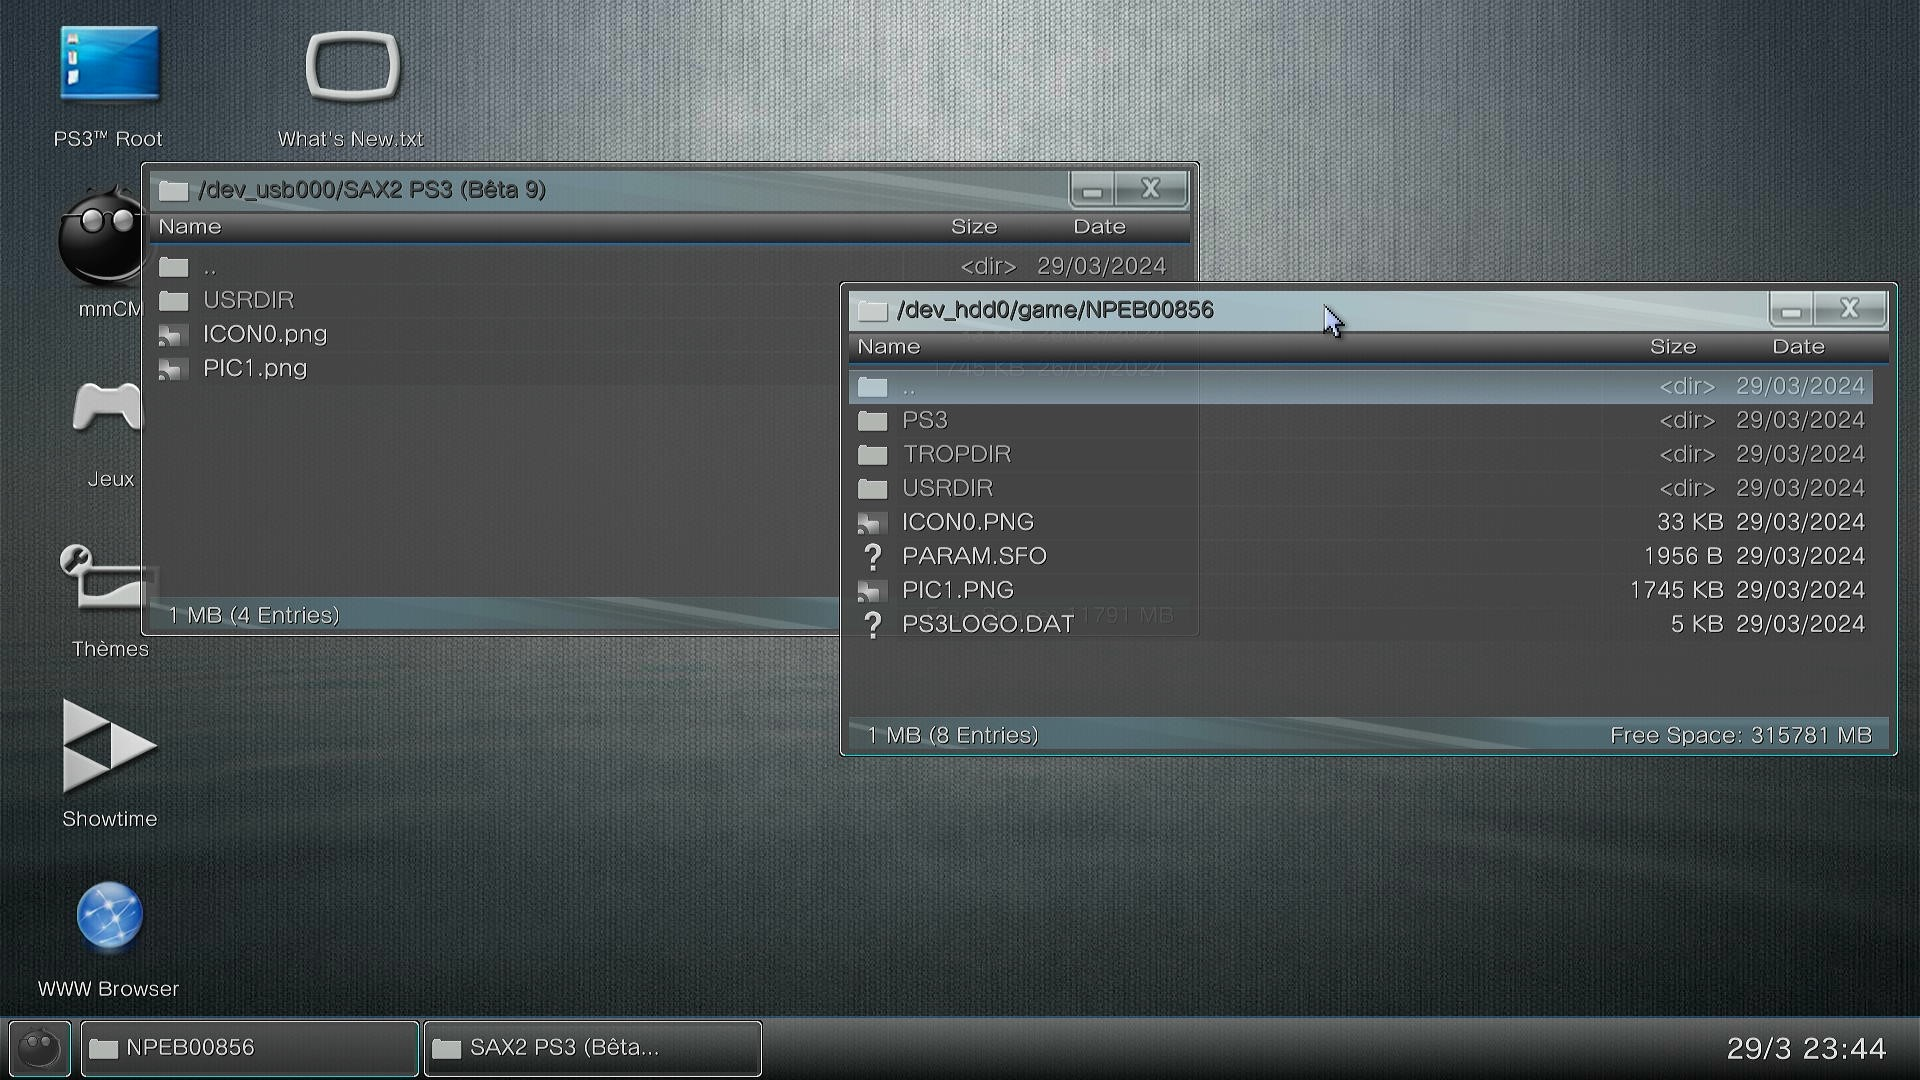Select PS3LOGO.DAT file
This screenshot has height=1080, width=1920.
[987, 624]
